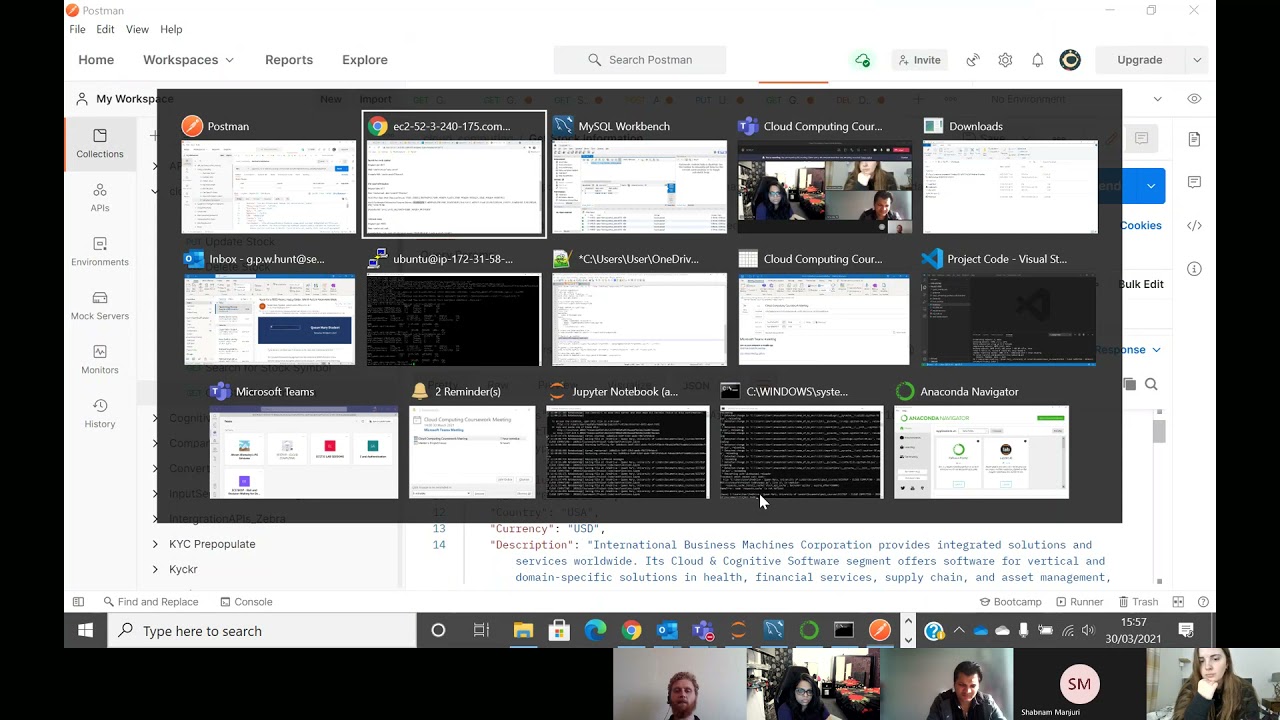
Task: Switch to the ubuntu@ip-172-31-58 terminal window
Action: tap(453, 320)
